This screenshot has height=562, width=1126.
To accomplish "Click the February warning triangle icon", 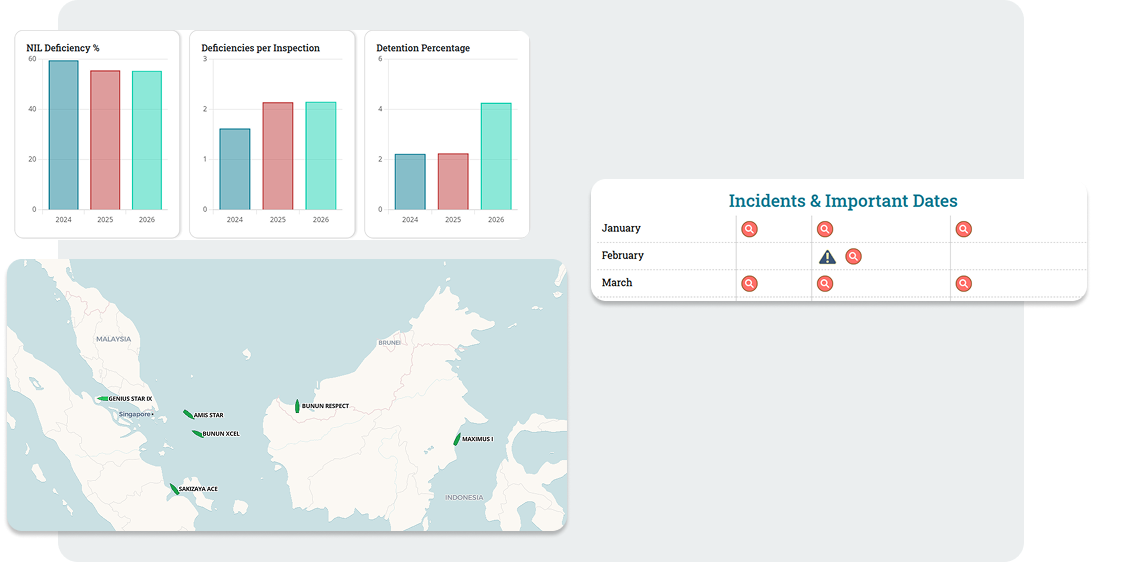I will [x=827, y=257].
